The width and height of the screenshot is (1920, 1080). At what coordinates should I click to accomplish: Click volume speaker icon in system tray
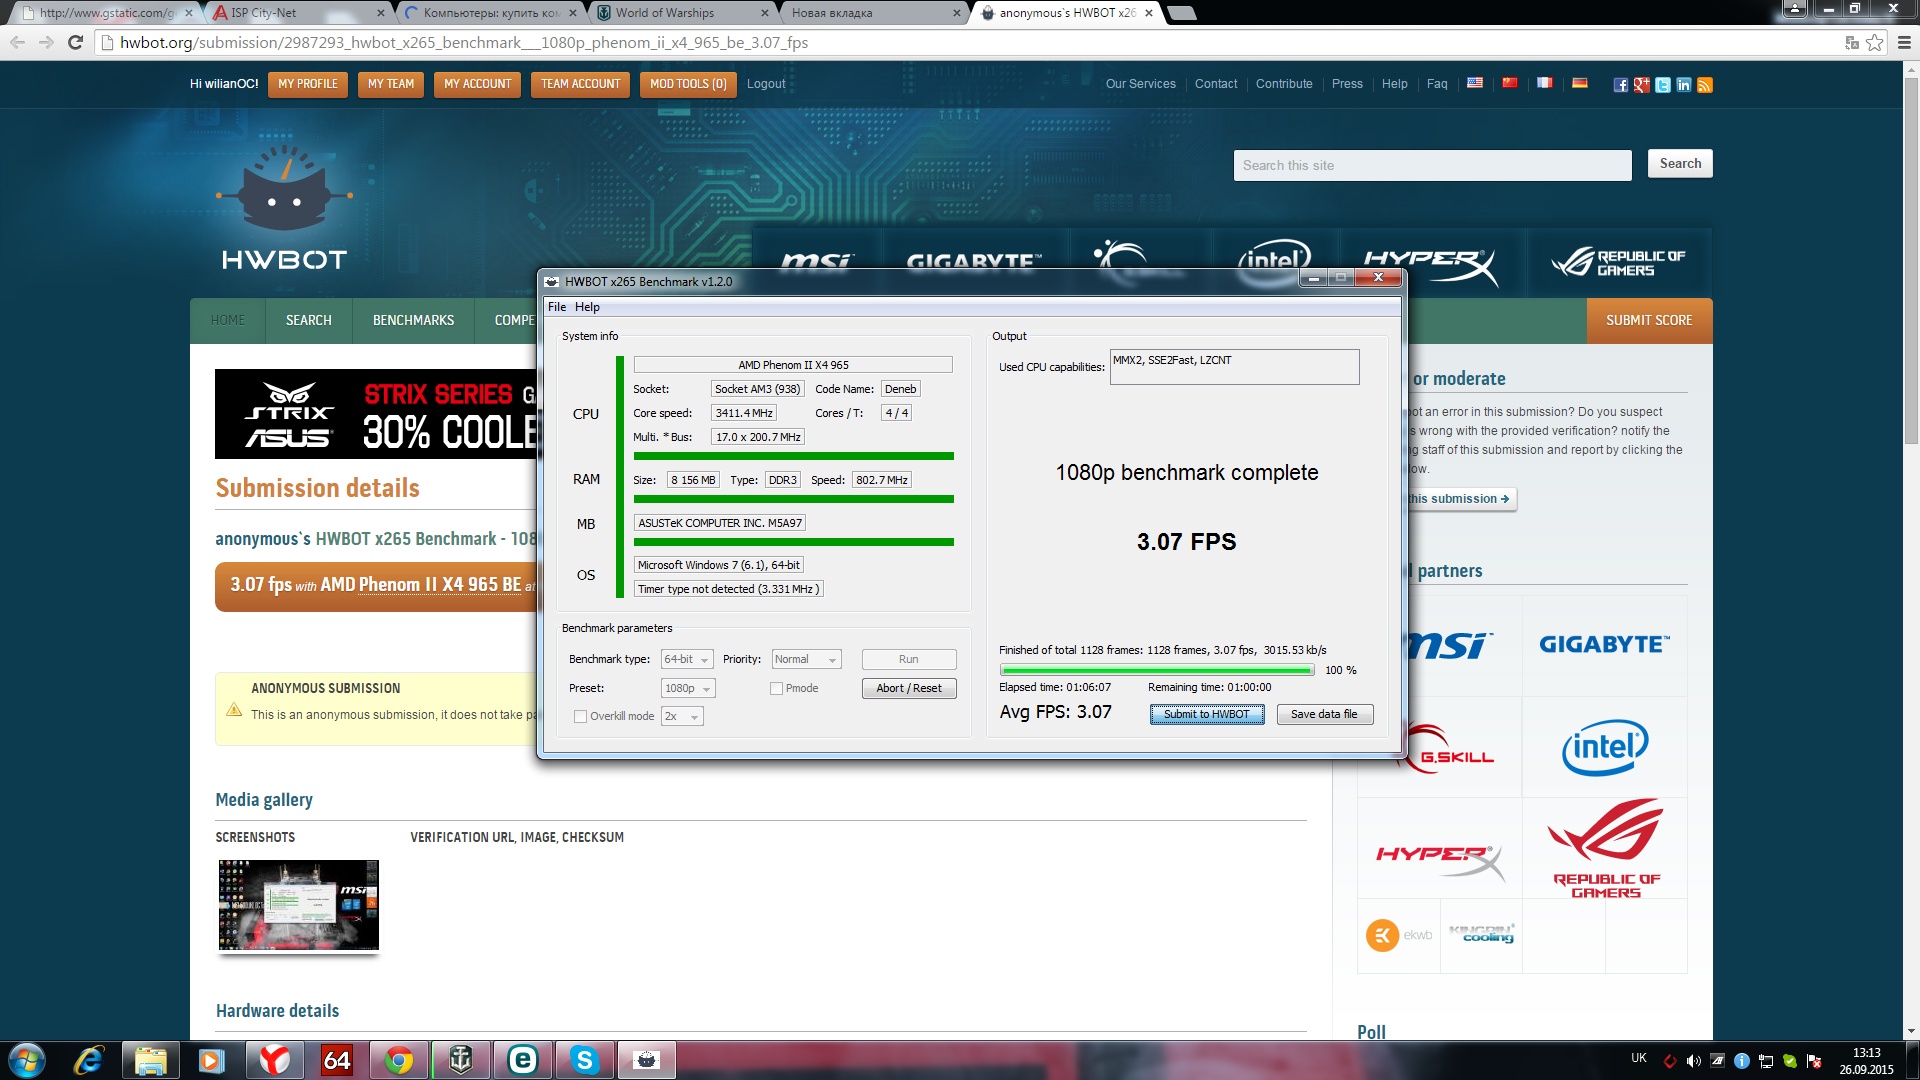[x=1693, y=1061]
